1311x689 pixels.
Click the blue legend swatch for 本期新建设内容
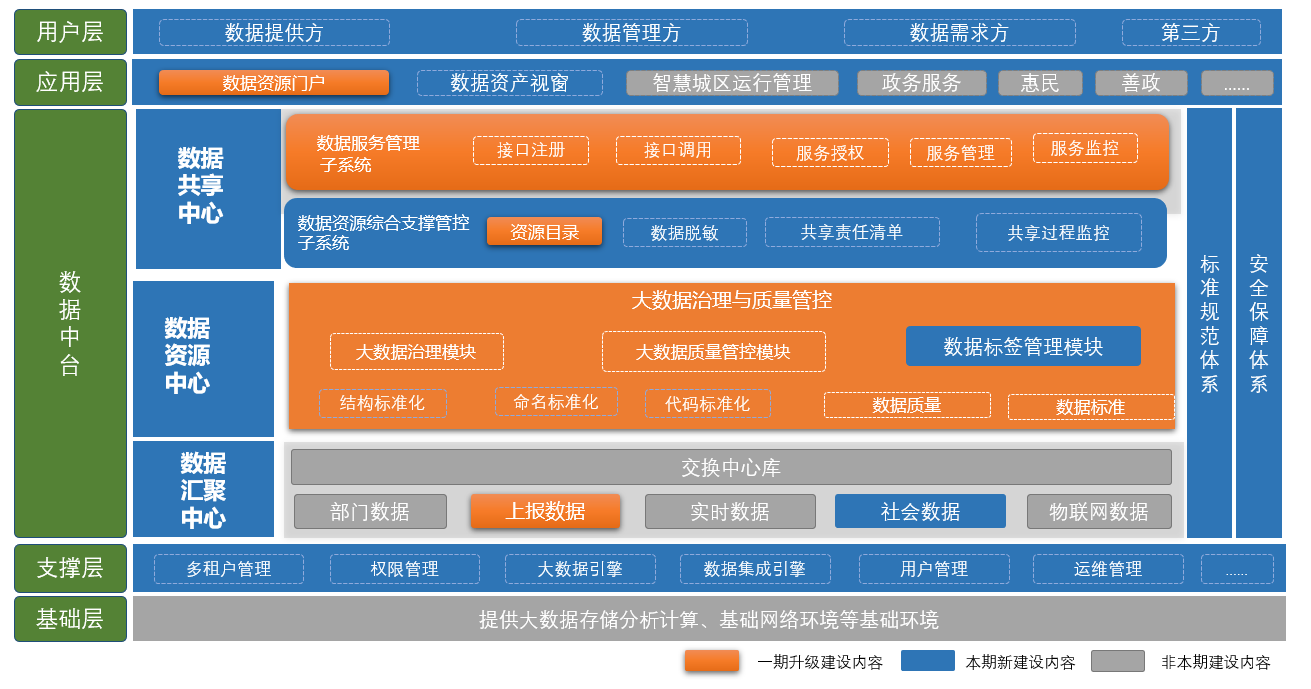tap(927, 661)
